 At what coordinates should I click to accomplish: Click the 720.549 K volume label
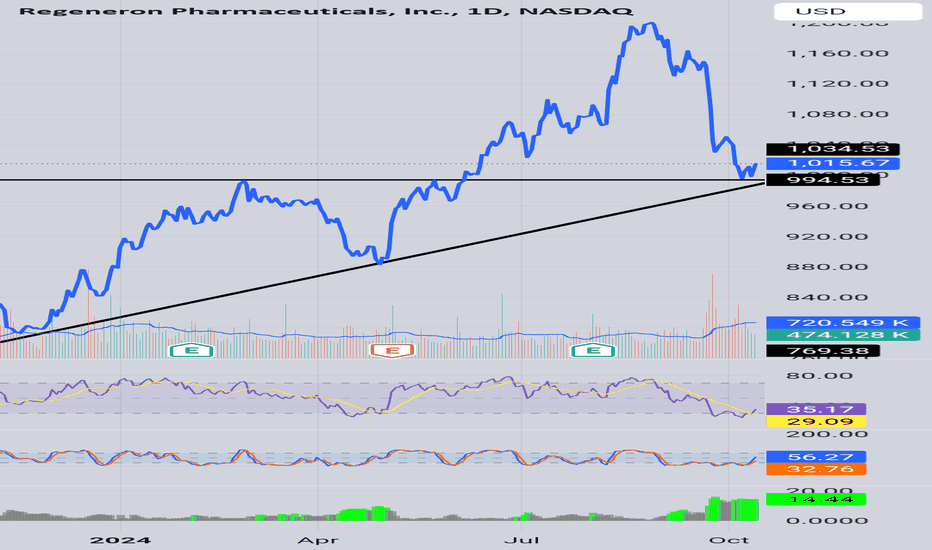pyautogui.click(x=843, y=323)
